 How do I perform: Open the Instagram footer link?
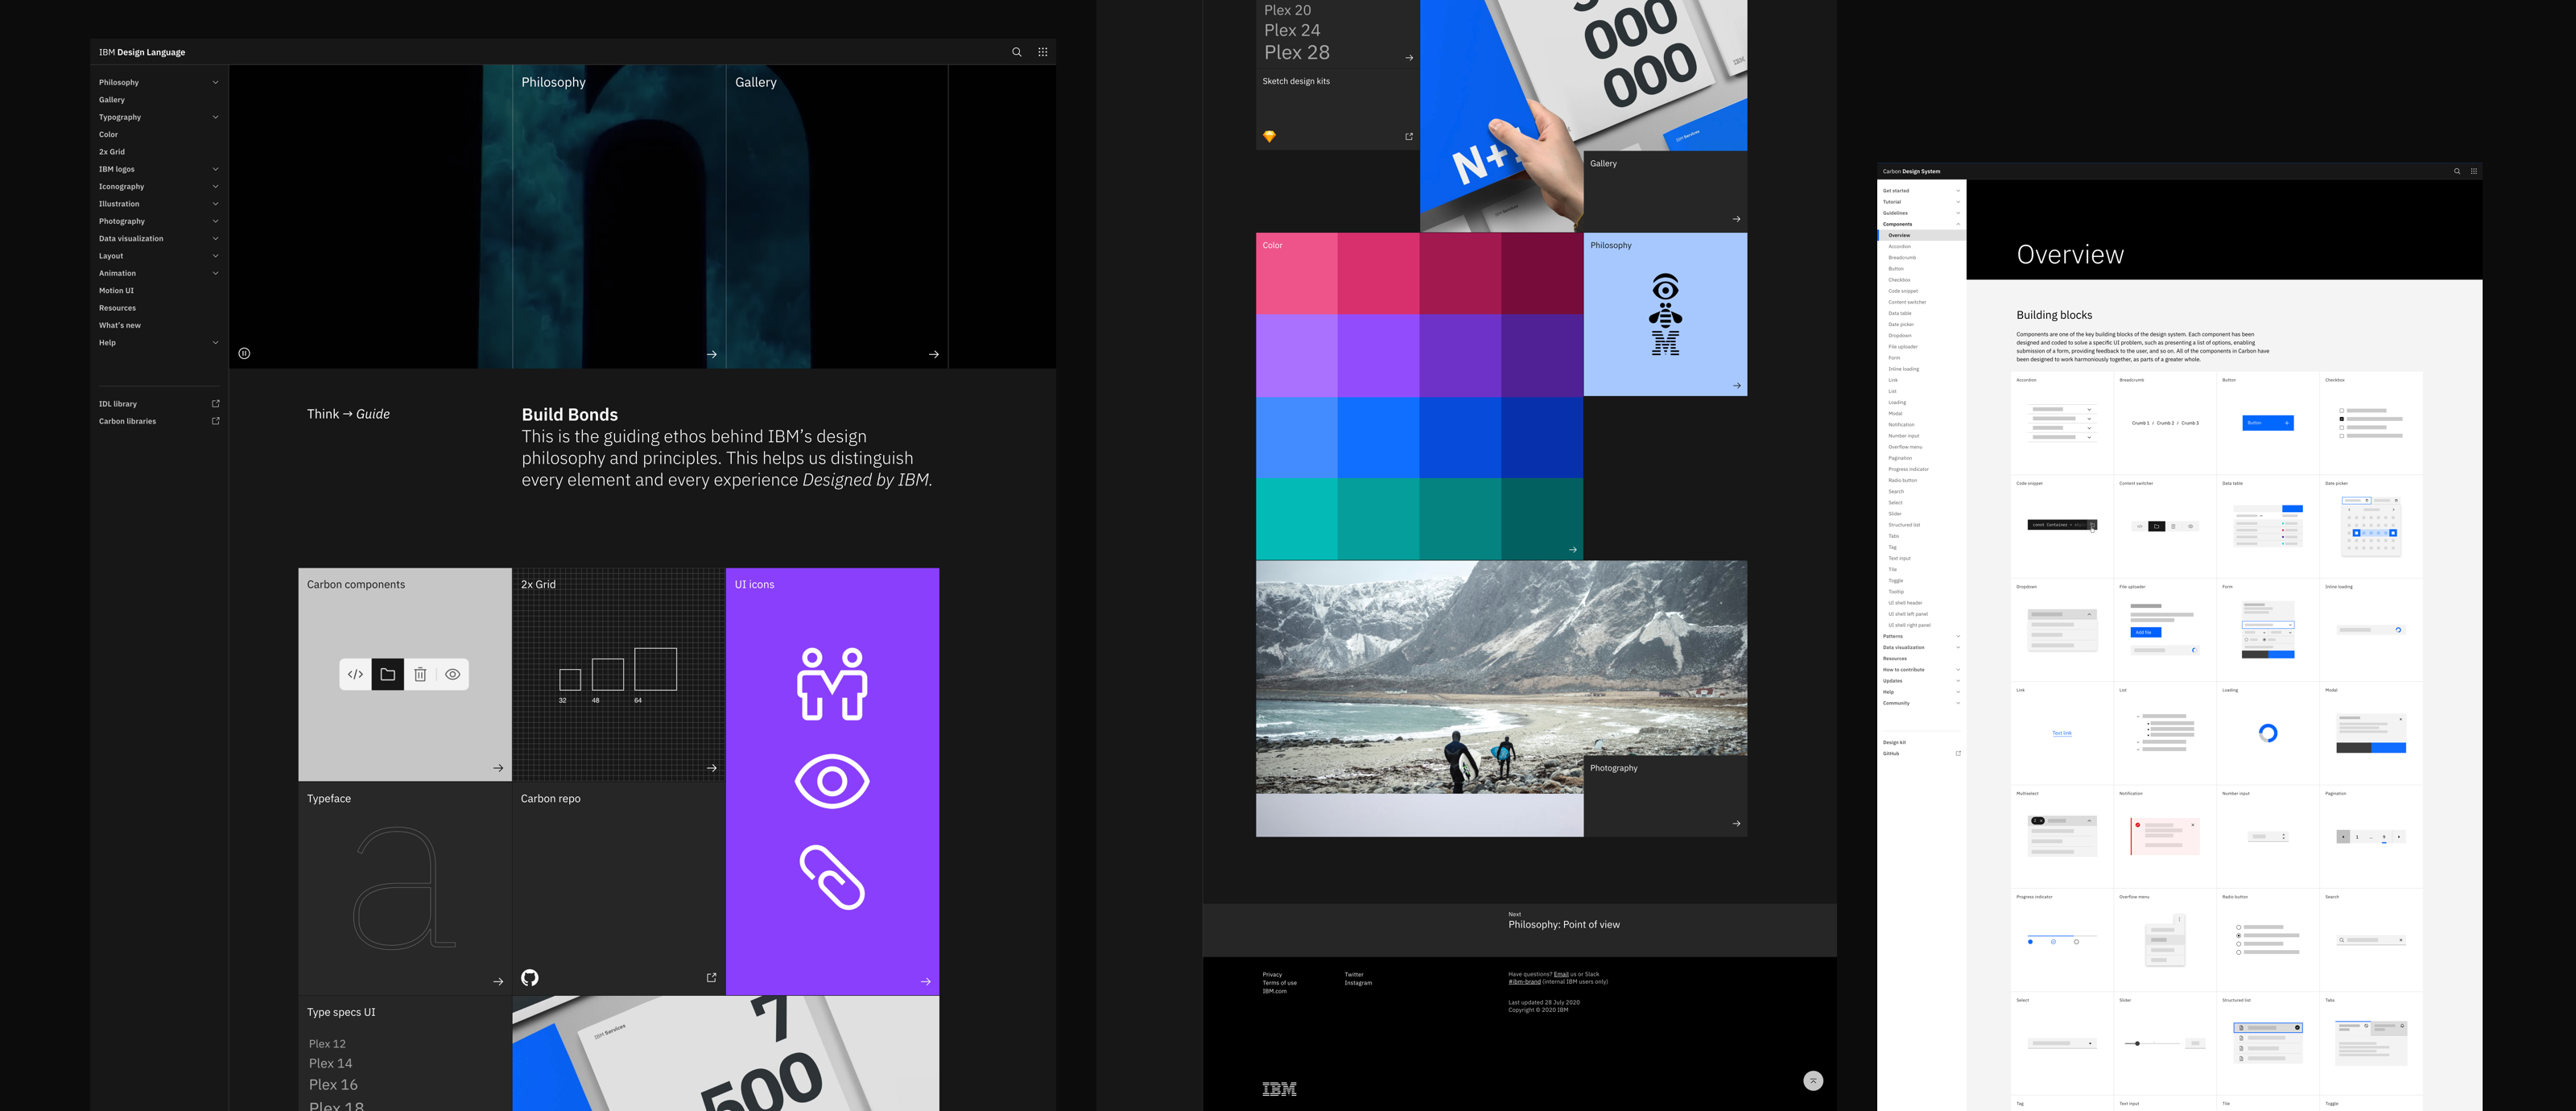click(1358, 983)
